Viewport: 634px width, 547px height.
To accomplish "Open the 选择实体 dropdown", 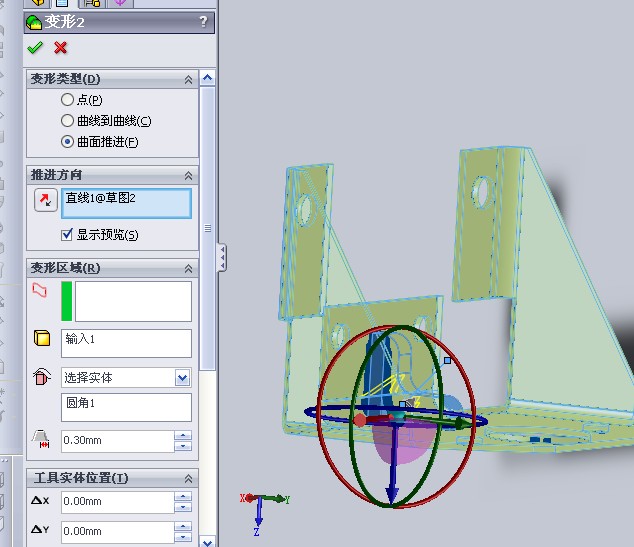I will 182,378.
